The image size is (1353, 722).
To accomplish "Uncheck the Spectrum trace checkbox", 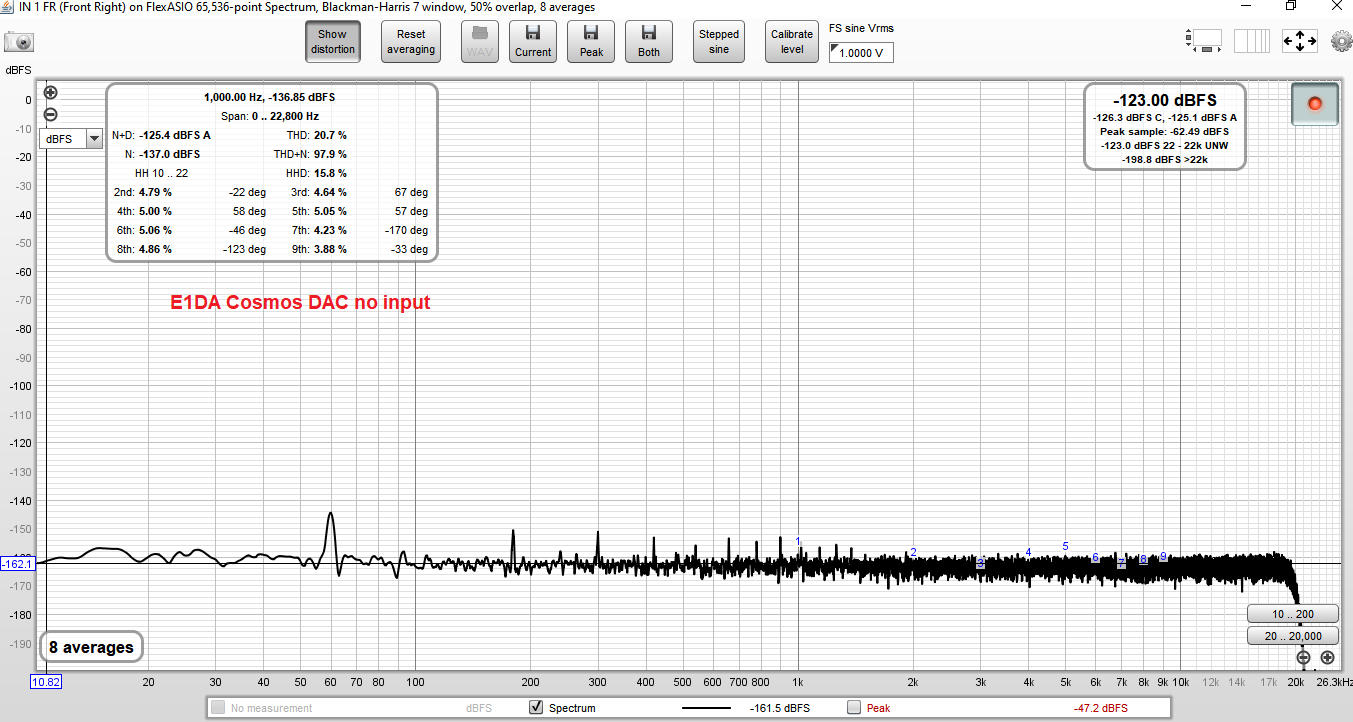I will tap(535, 708).
